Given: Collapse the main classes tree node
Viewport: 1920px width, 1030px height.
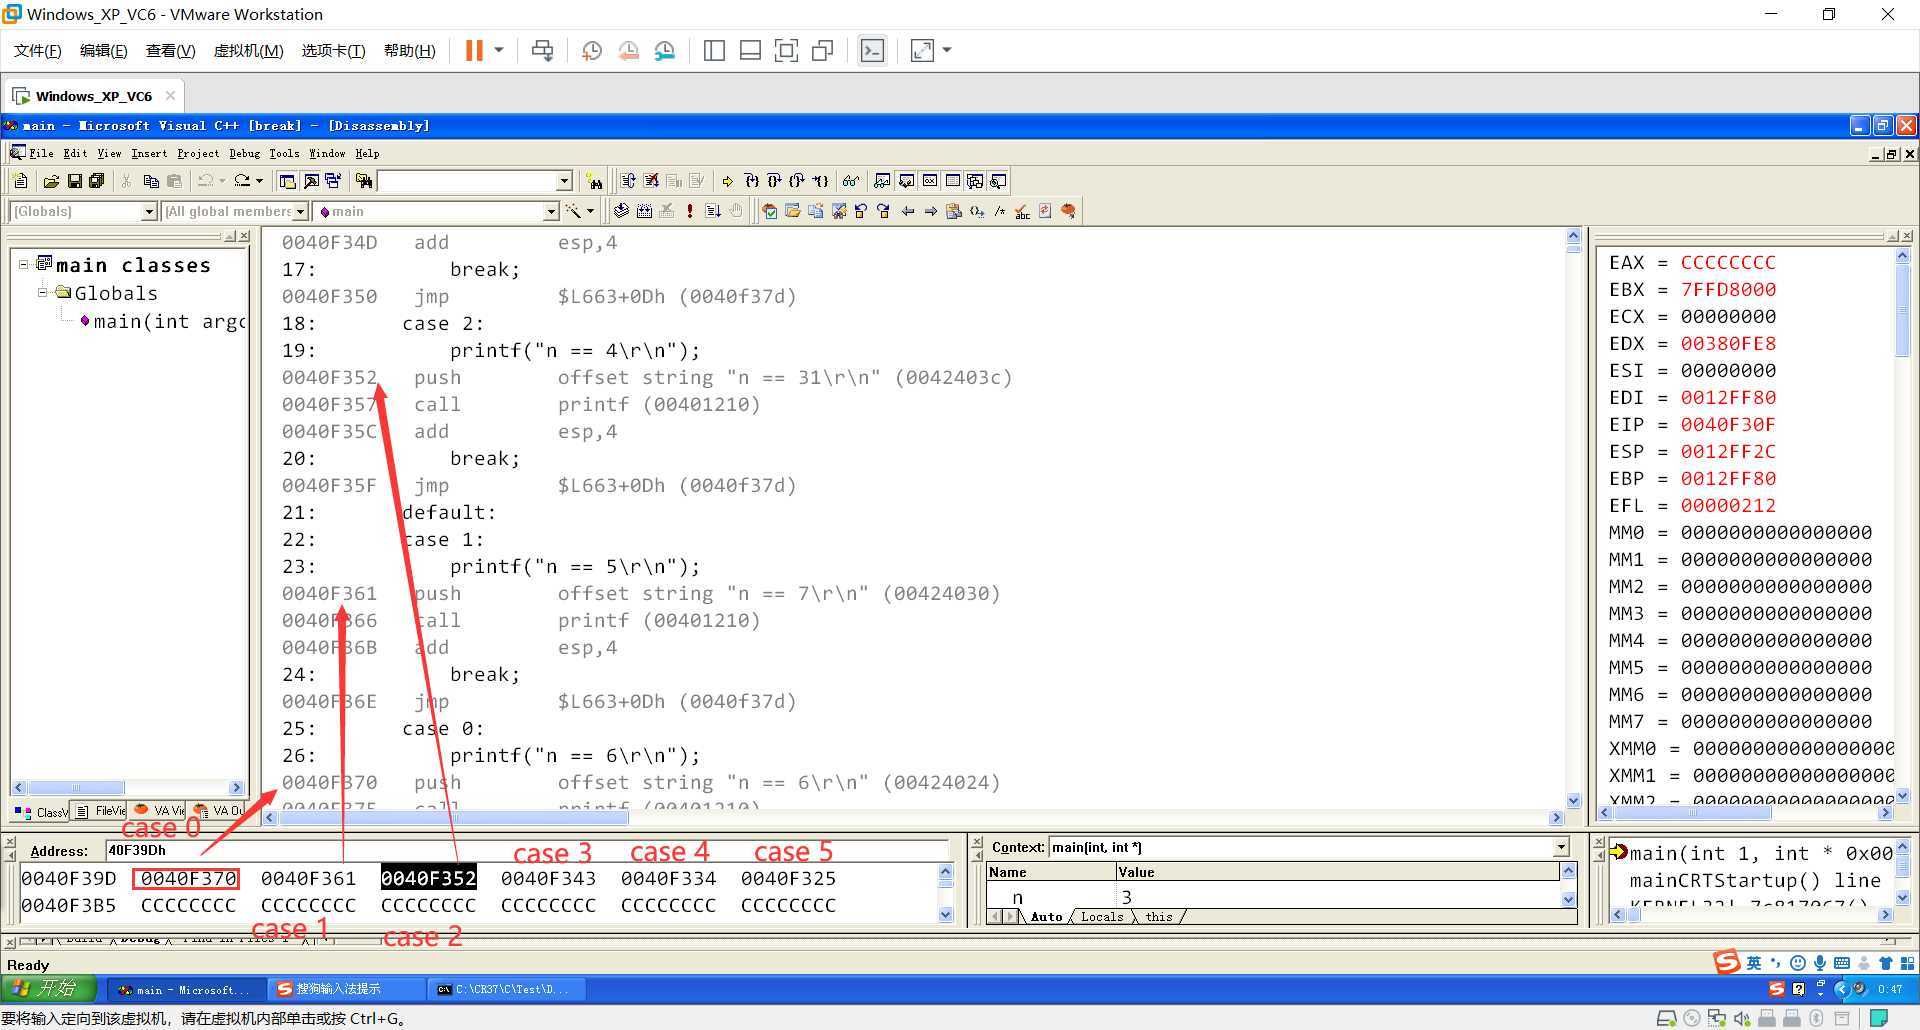Looking at the screenshot, I should [x=24, y=265].
